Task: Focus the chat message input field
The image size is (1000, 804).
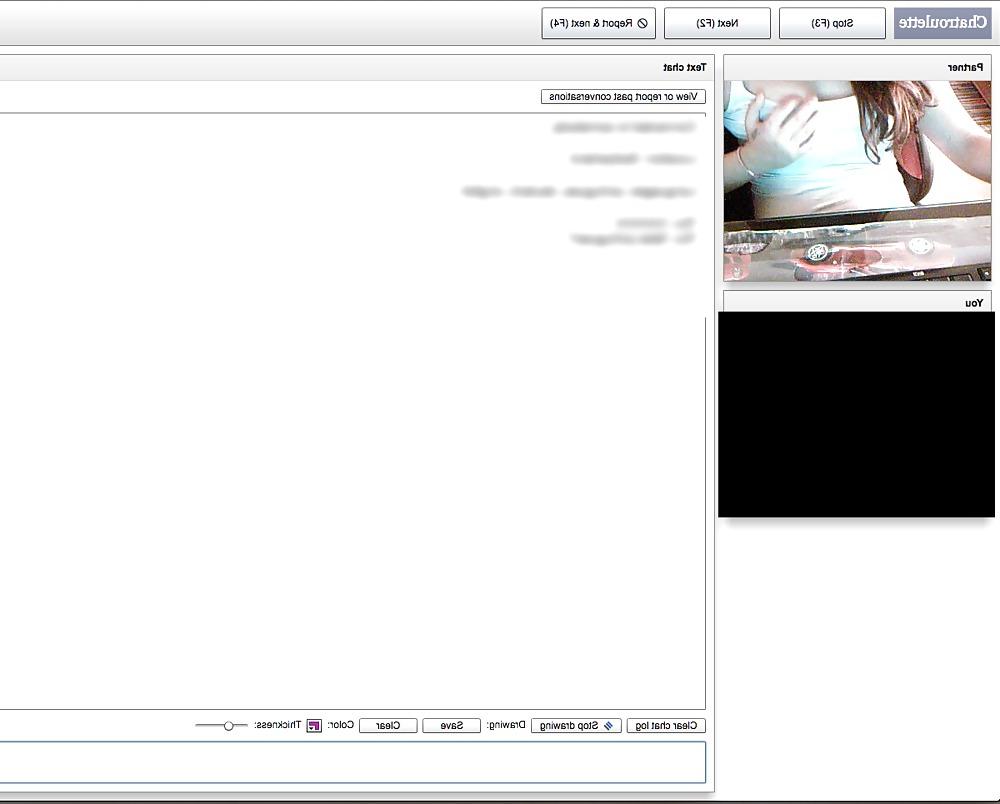Action: pos(353,762)
